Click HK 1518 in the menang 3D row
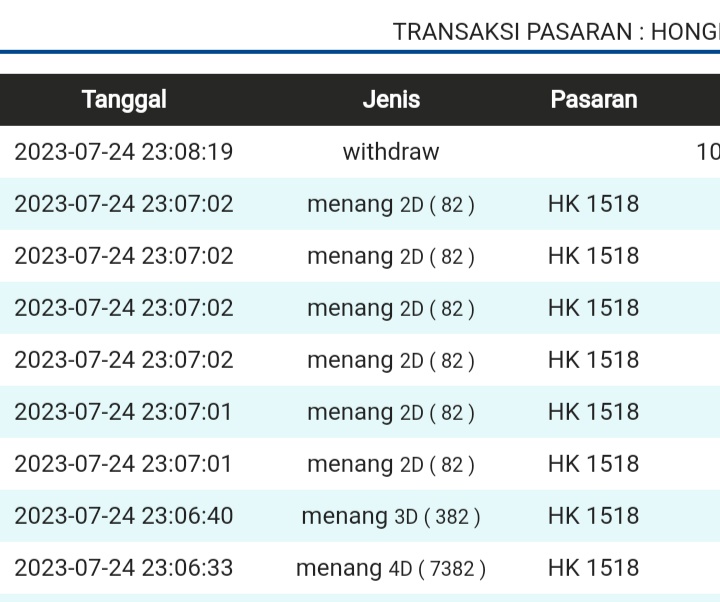This screenshot has width=720, height=602. 593,516
